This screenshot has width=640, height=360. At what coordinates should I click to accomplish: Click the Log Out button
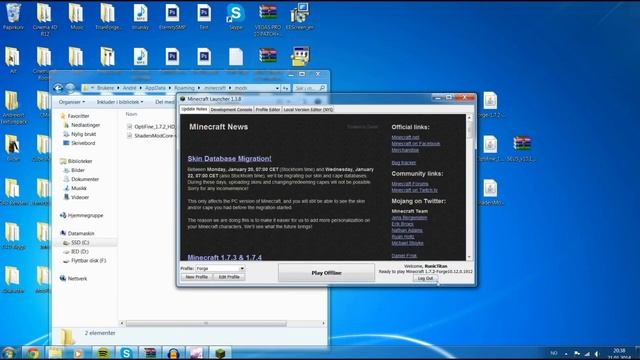tap(425, 278)
